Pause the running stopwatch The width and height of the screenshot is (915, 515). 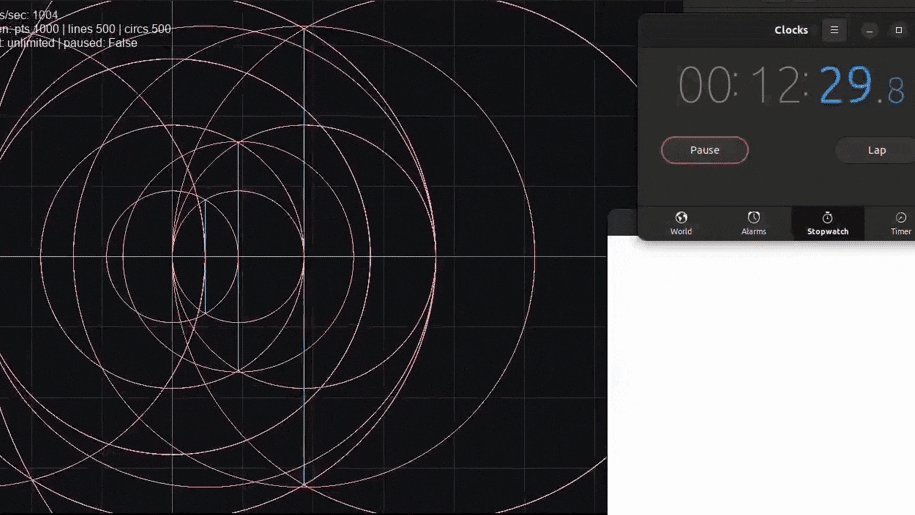coord(704,150)
